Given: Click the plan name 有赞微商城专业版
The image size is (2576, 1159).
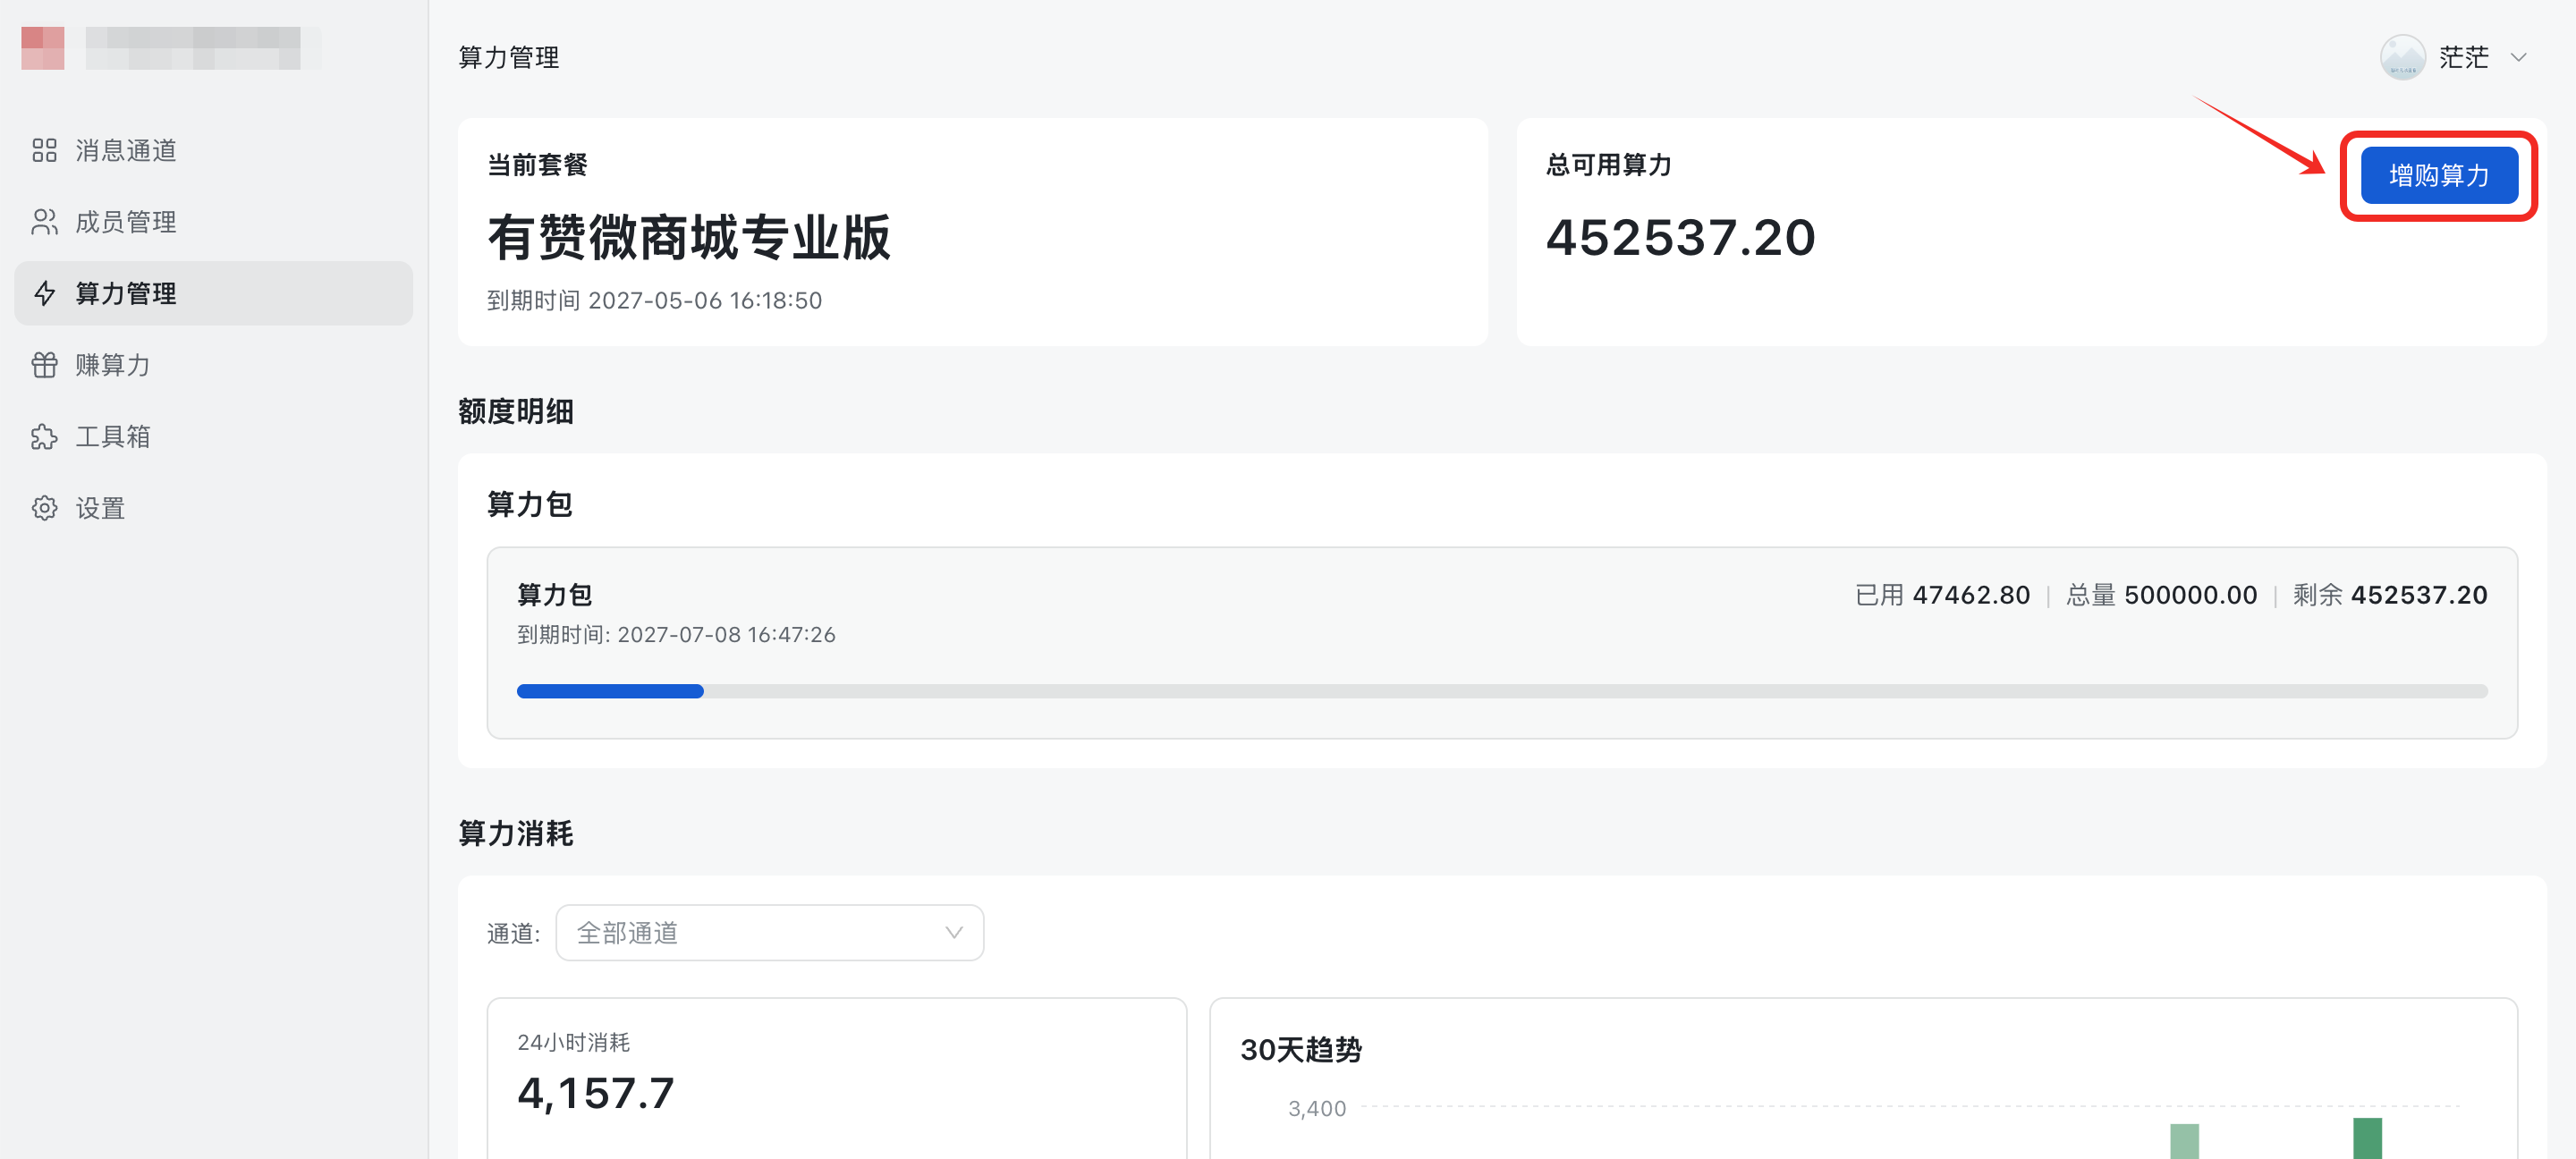Looking at the screenshot, I should tap(689, 238).
